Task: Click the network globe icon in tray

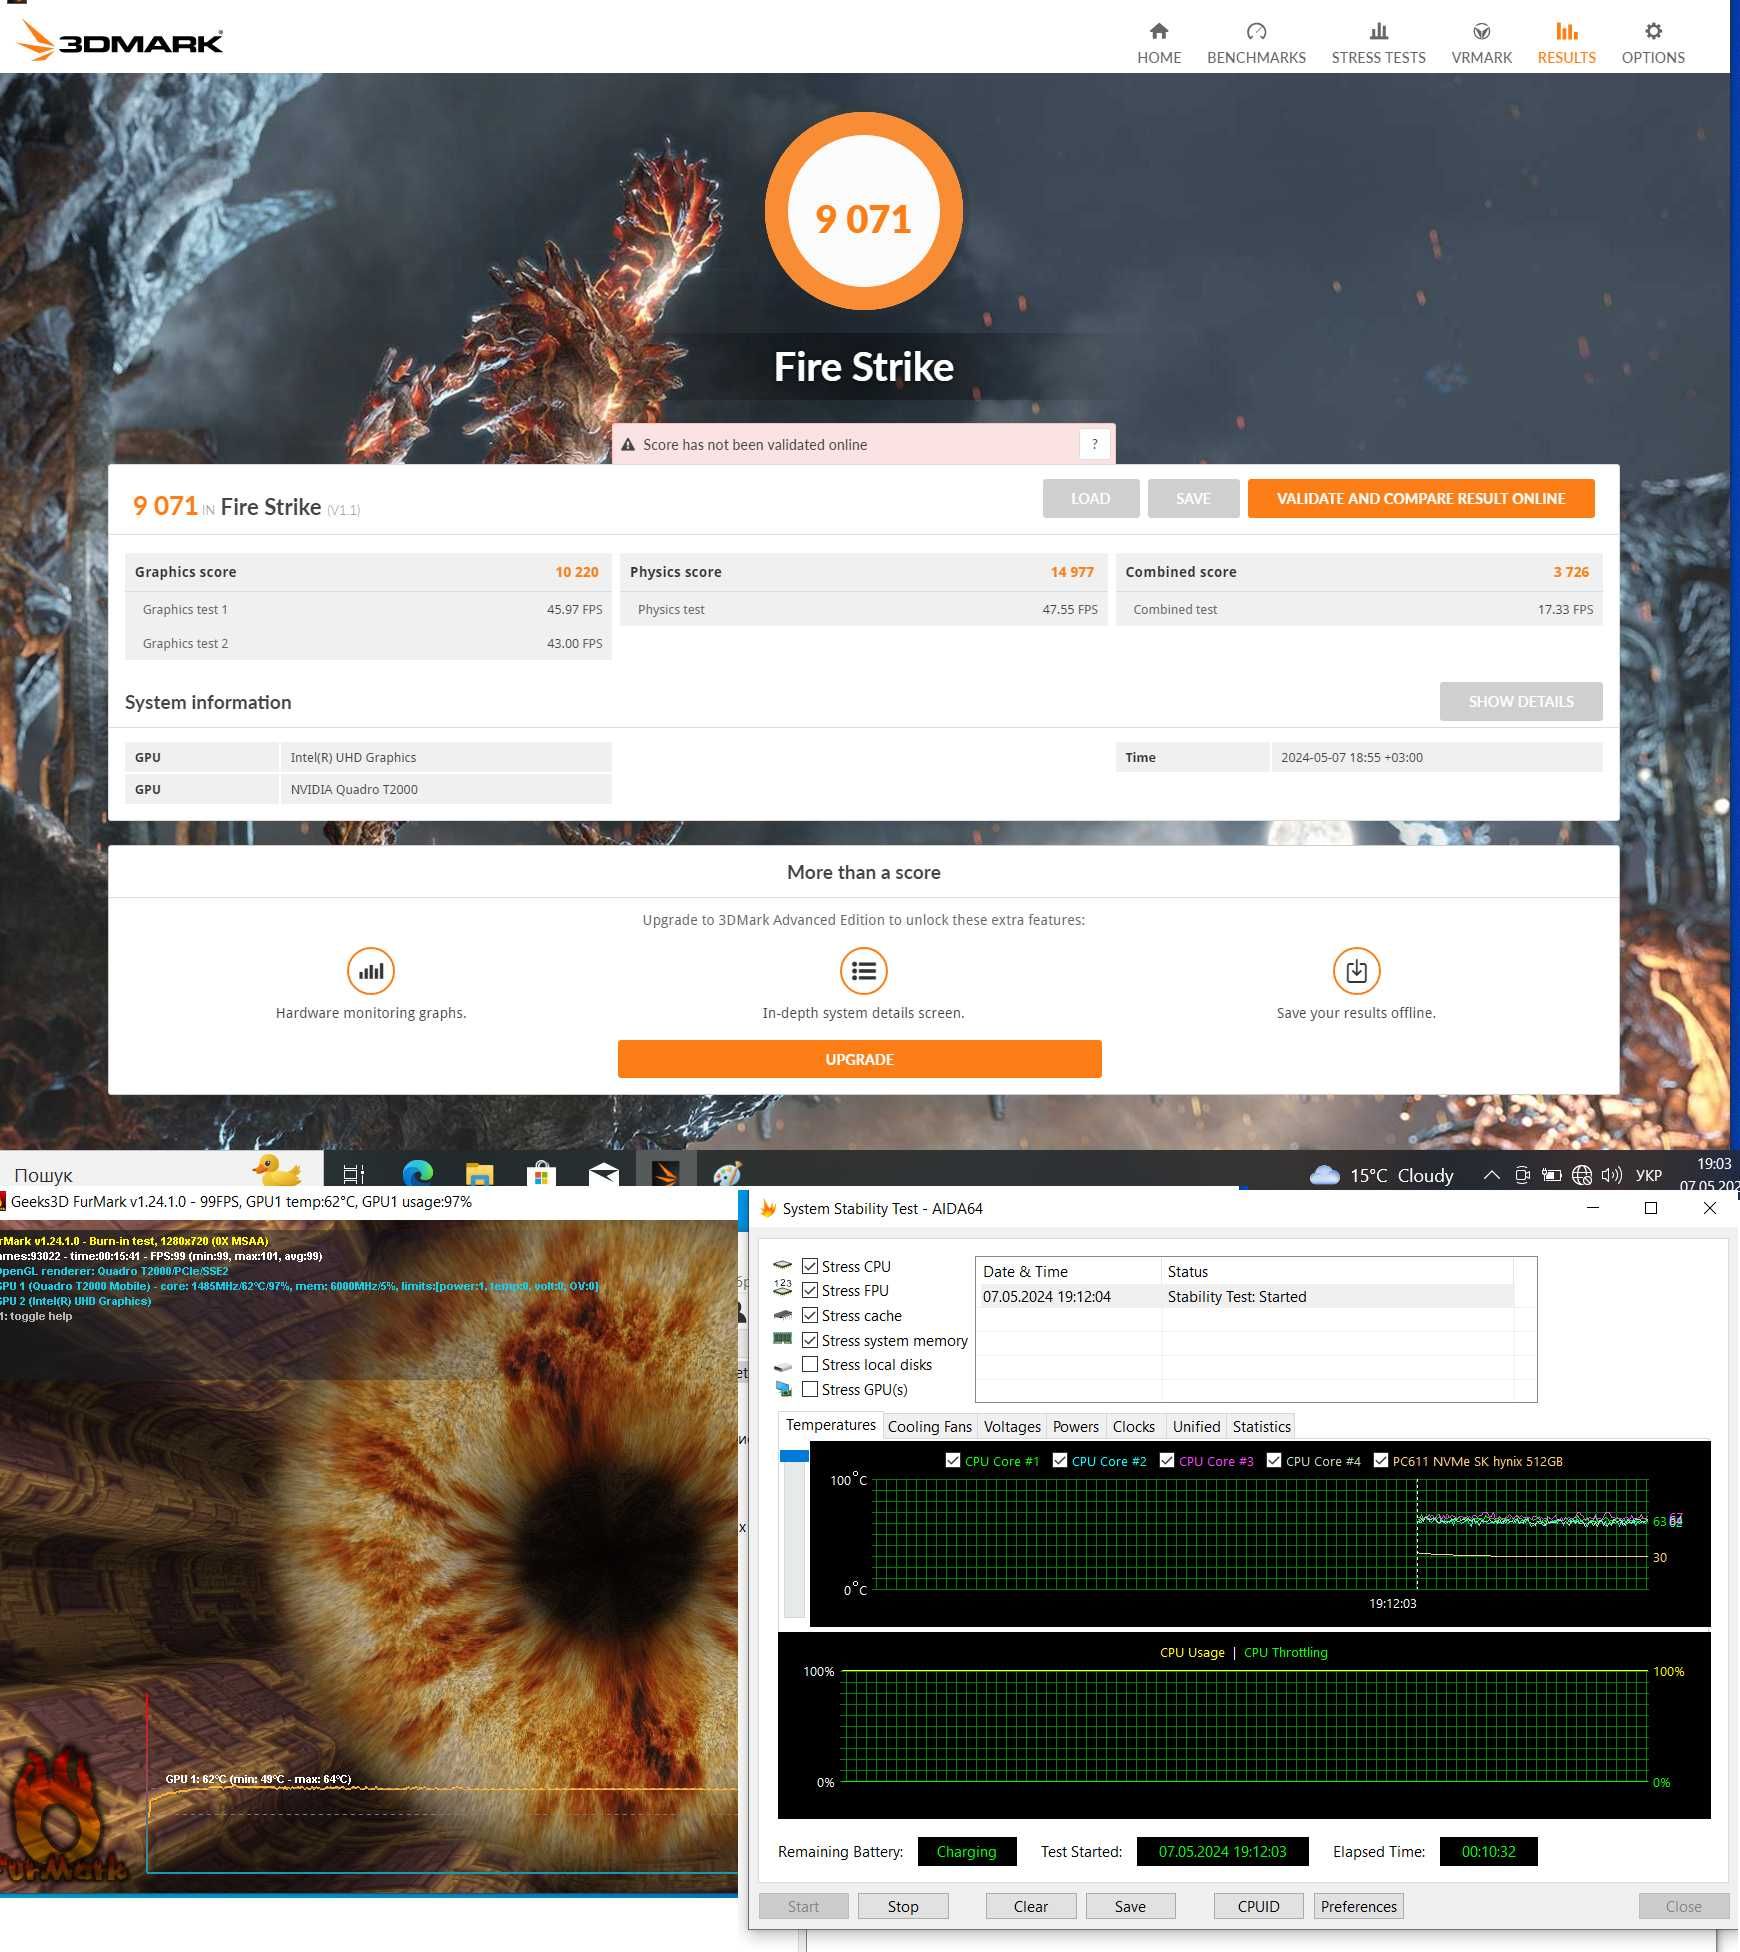Action: [x=1582, y=1175]
